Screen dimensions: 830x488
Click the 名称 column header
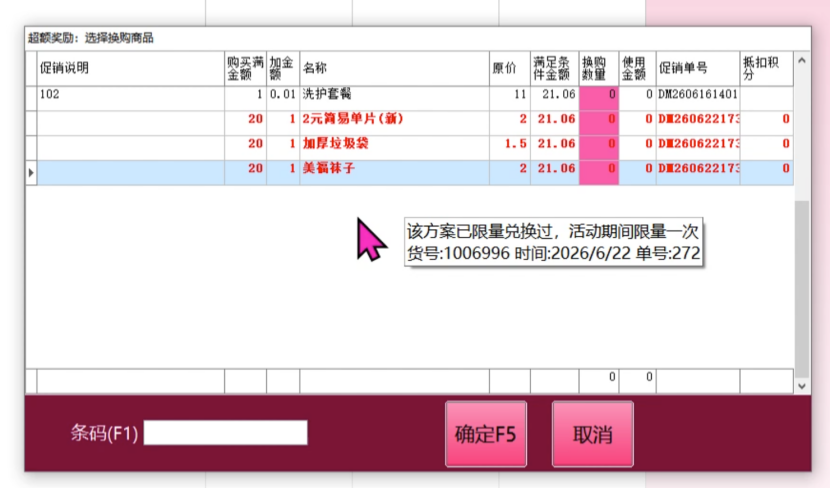[394, 68]
